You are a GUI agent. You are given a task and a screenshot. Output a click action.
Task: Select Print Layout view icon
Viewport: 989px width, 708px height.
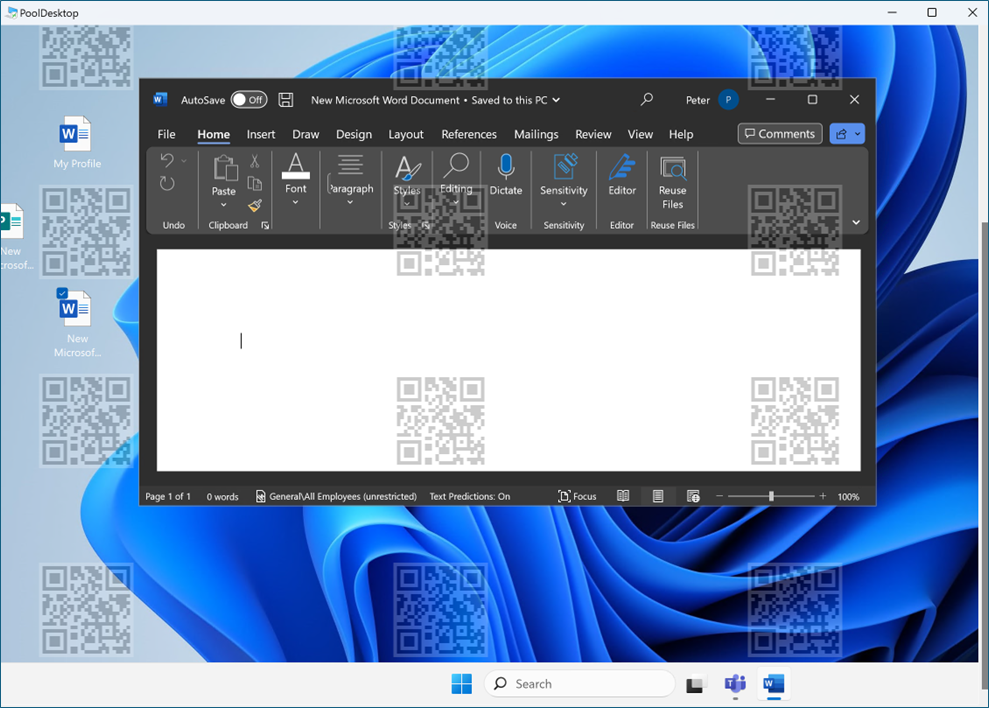tap(658, 497)
